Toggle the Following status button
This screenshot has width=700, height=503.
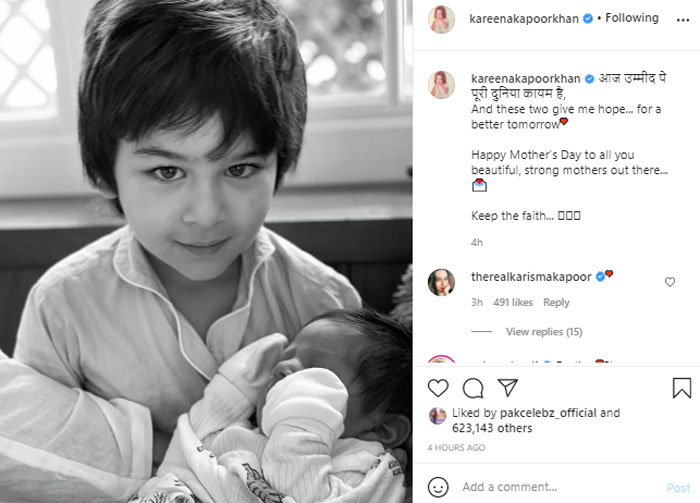click(x=632, y=18)
